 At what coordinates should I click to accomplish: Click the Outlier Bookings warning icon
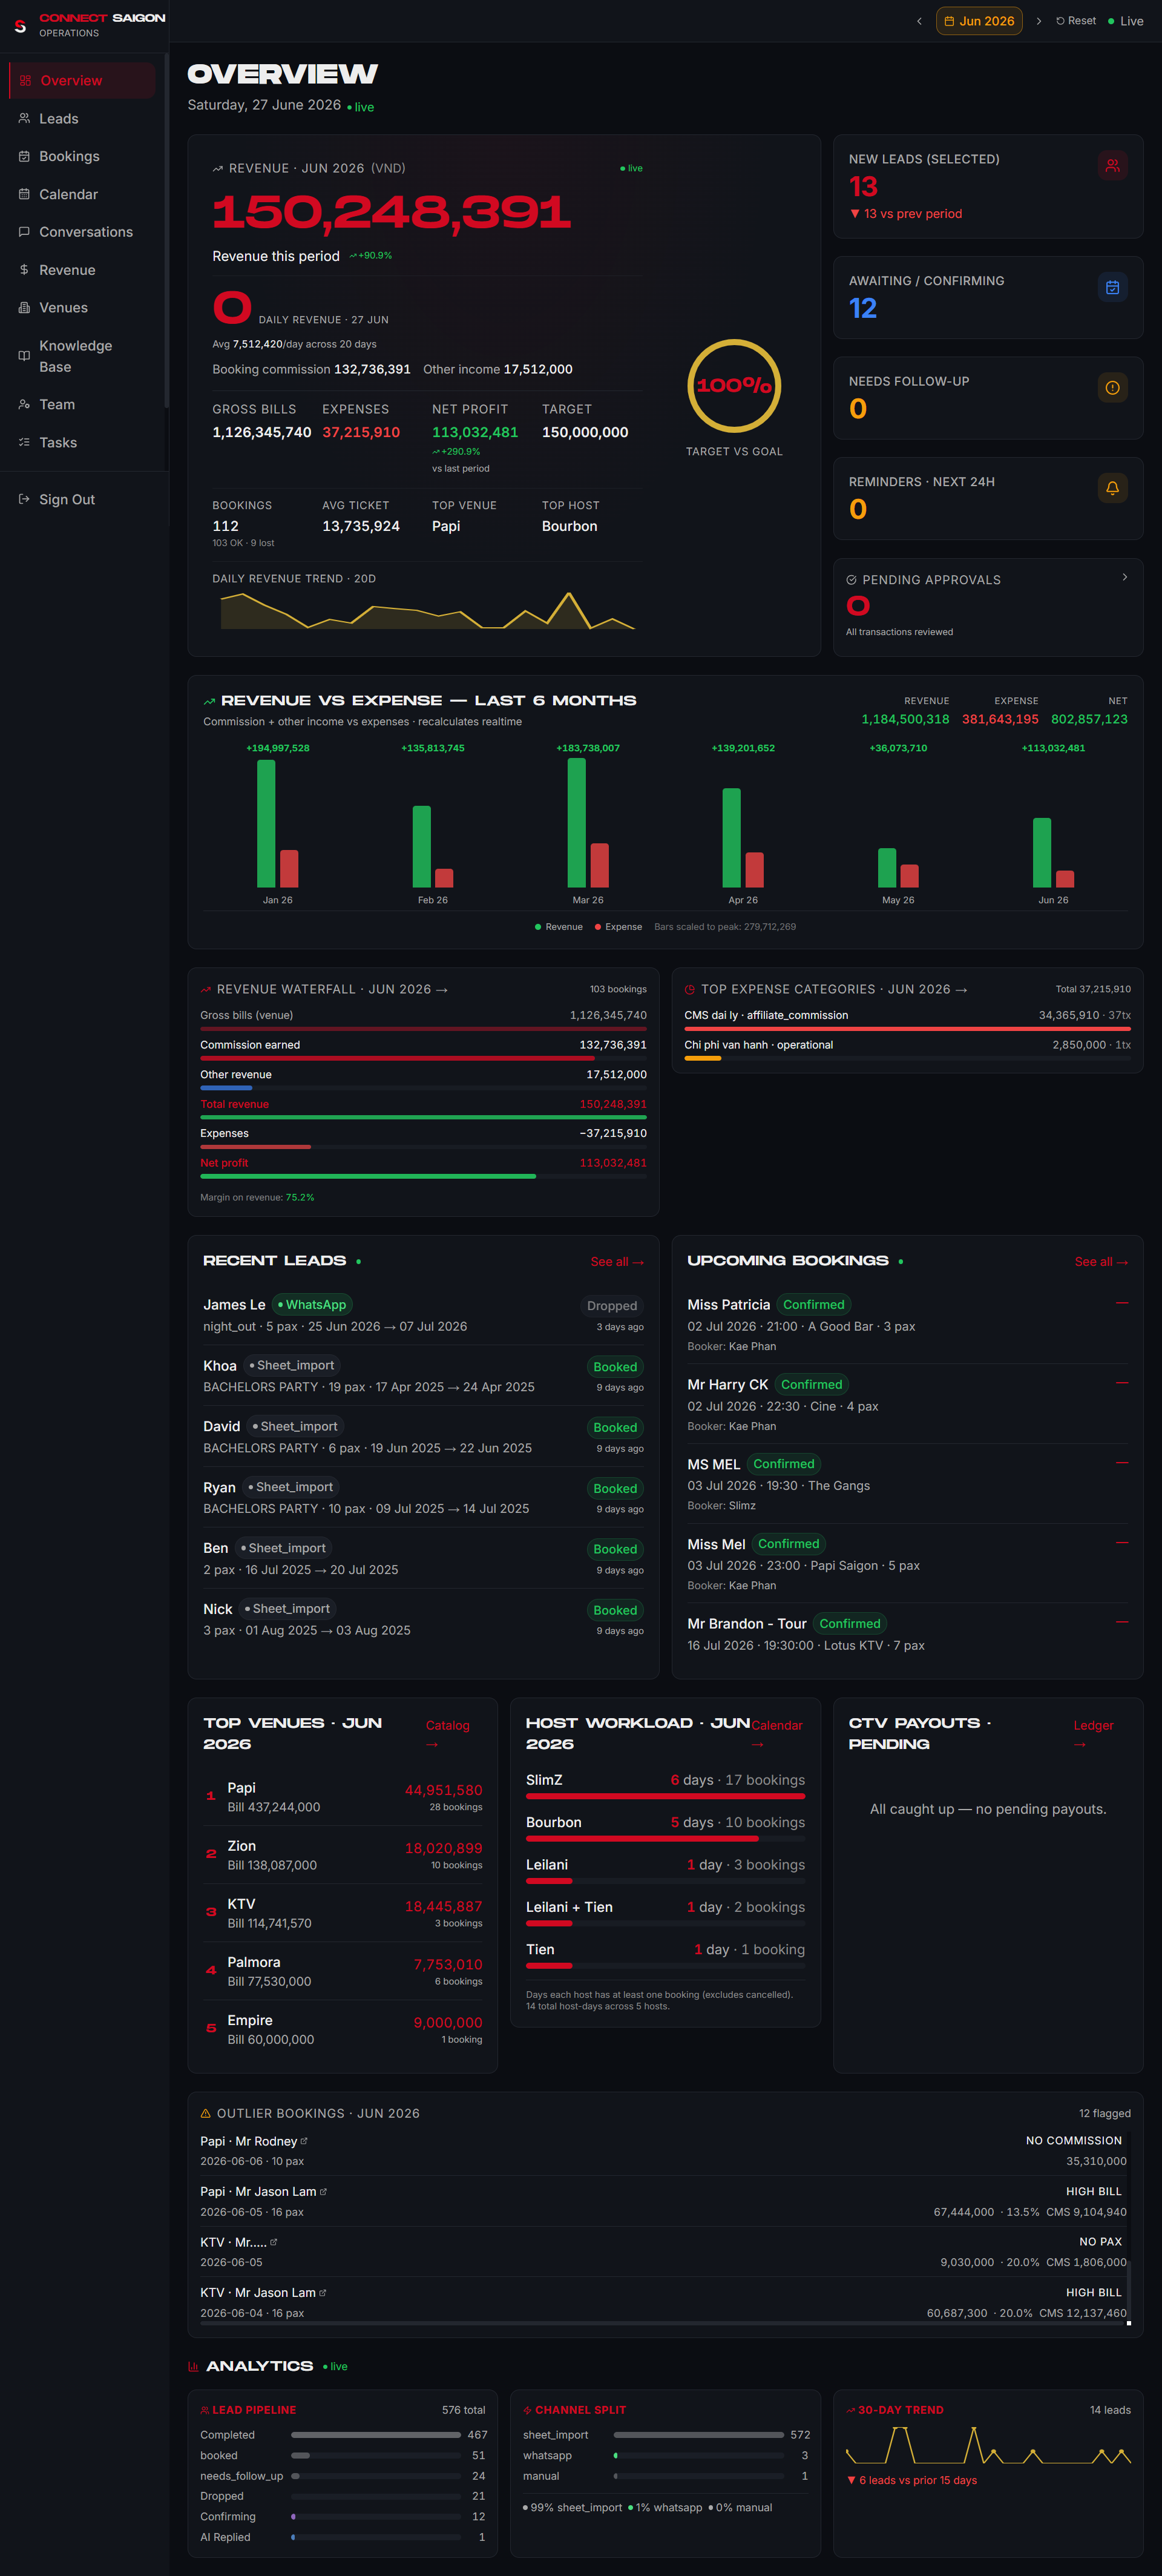tap(206, 2113)
